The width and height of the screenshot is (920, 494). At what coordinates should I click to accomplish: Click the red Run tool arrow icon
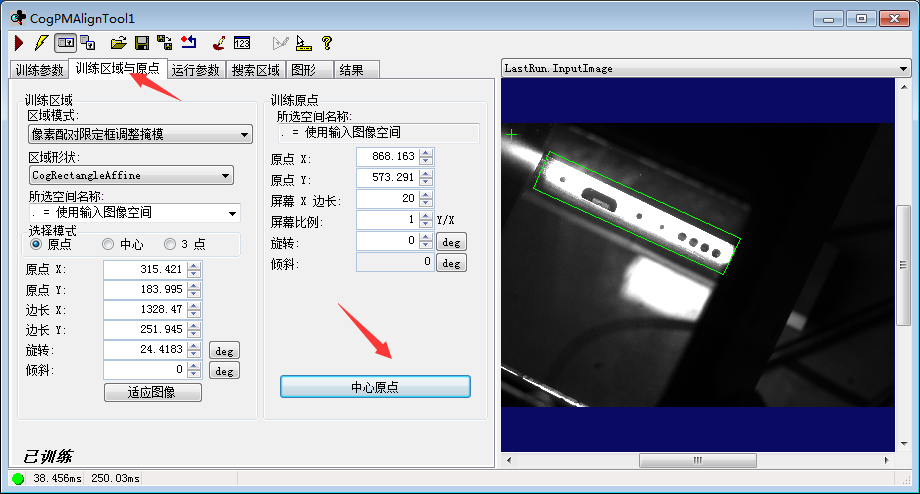pyautogui.click(x=19, y=43)
